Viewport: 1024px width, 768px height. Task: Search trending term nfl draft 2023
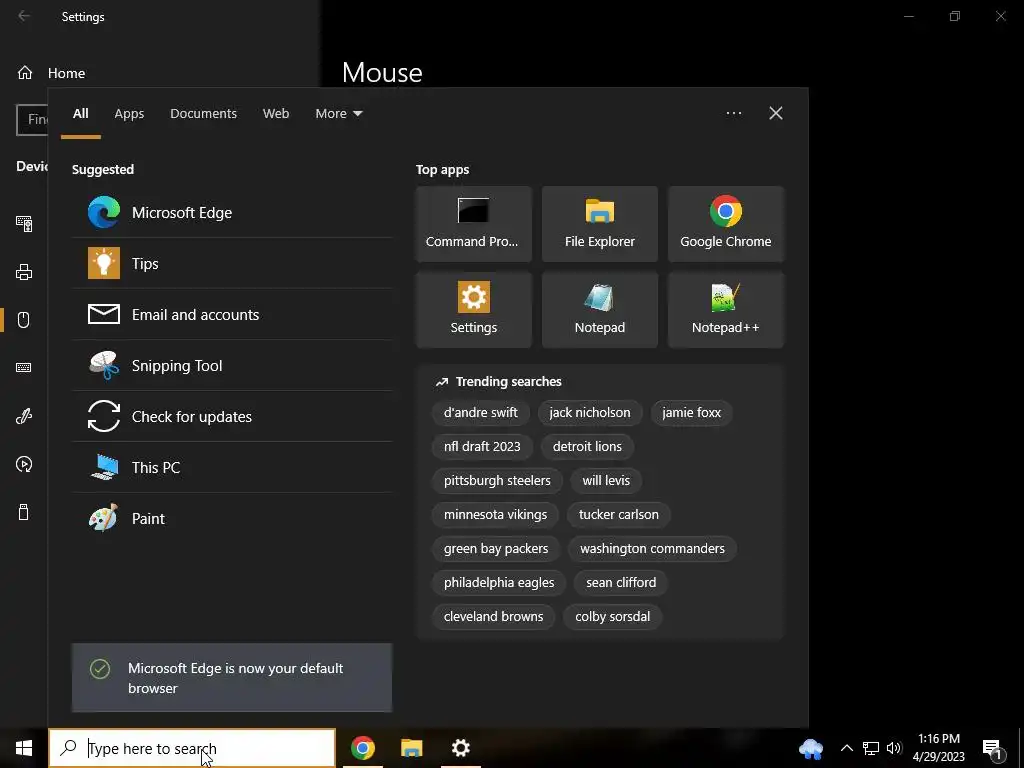point(482,447)
